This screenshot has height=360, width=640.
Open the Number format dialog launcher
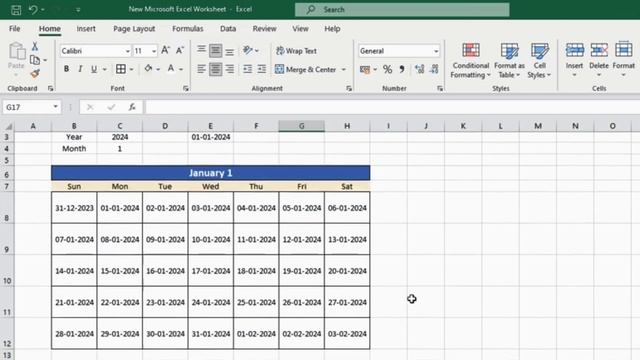(x=440, y=88)
